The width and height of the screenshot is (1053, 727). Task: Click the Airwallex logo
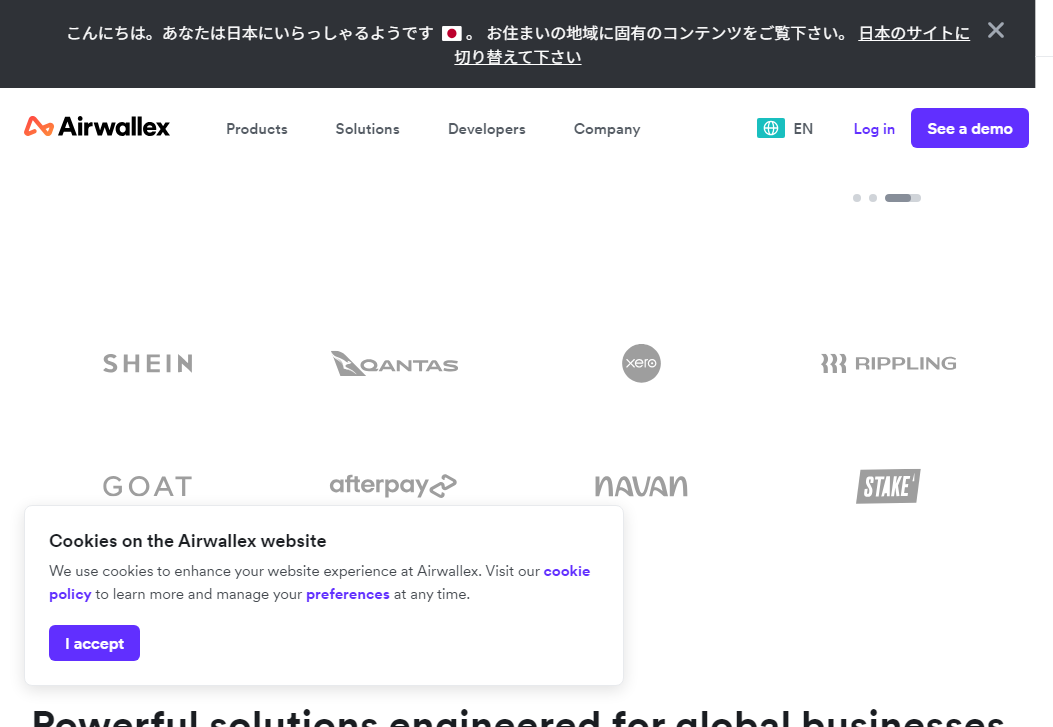pyautogui.click(x=97, y=126)
